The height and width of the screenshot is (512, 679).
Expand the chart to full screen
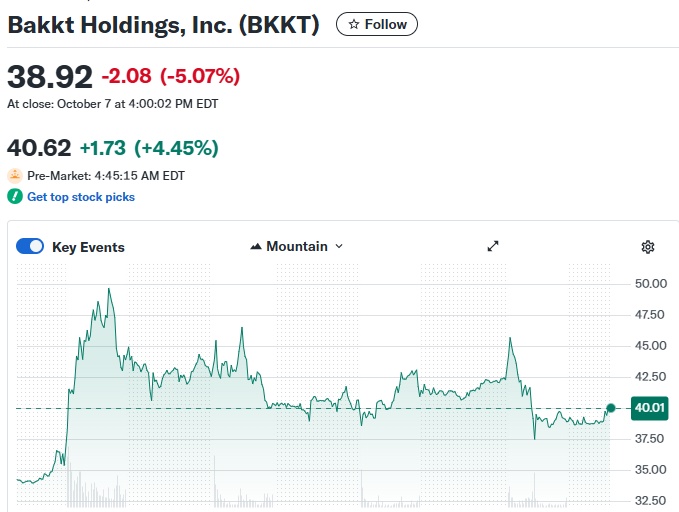(493, 246)
